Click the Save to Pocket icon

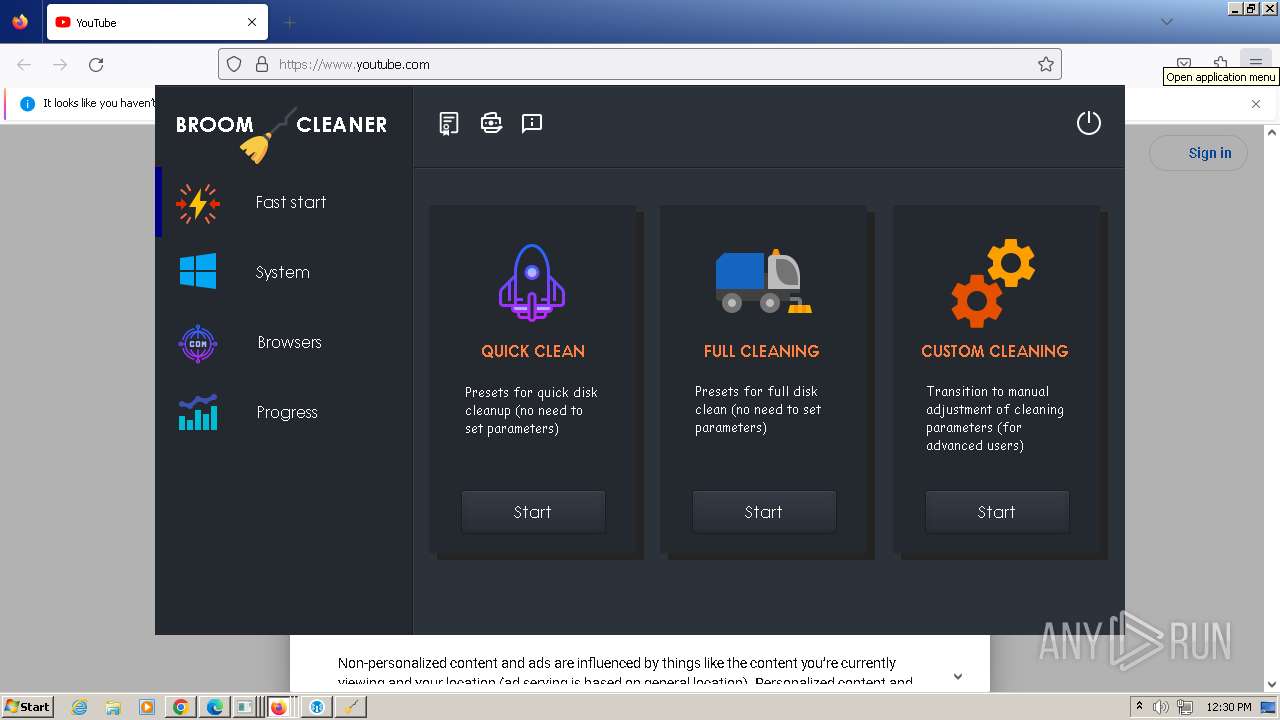[1184, 63]
